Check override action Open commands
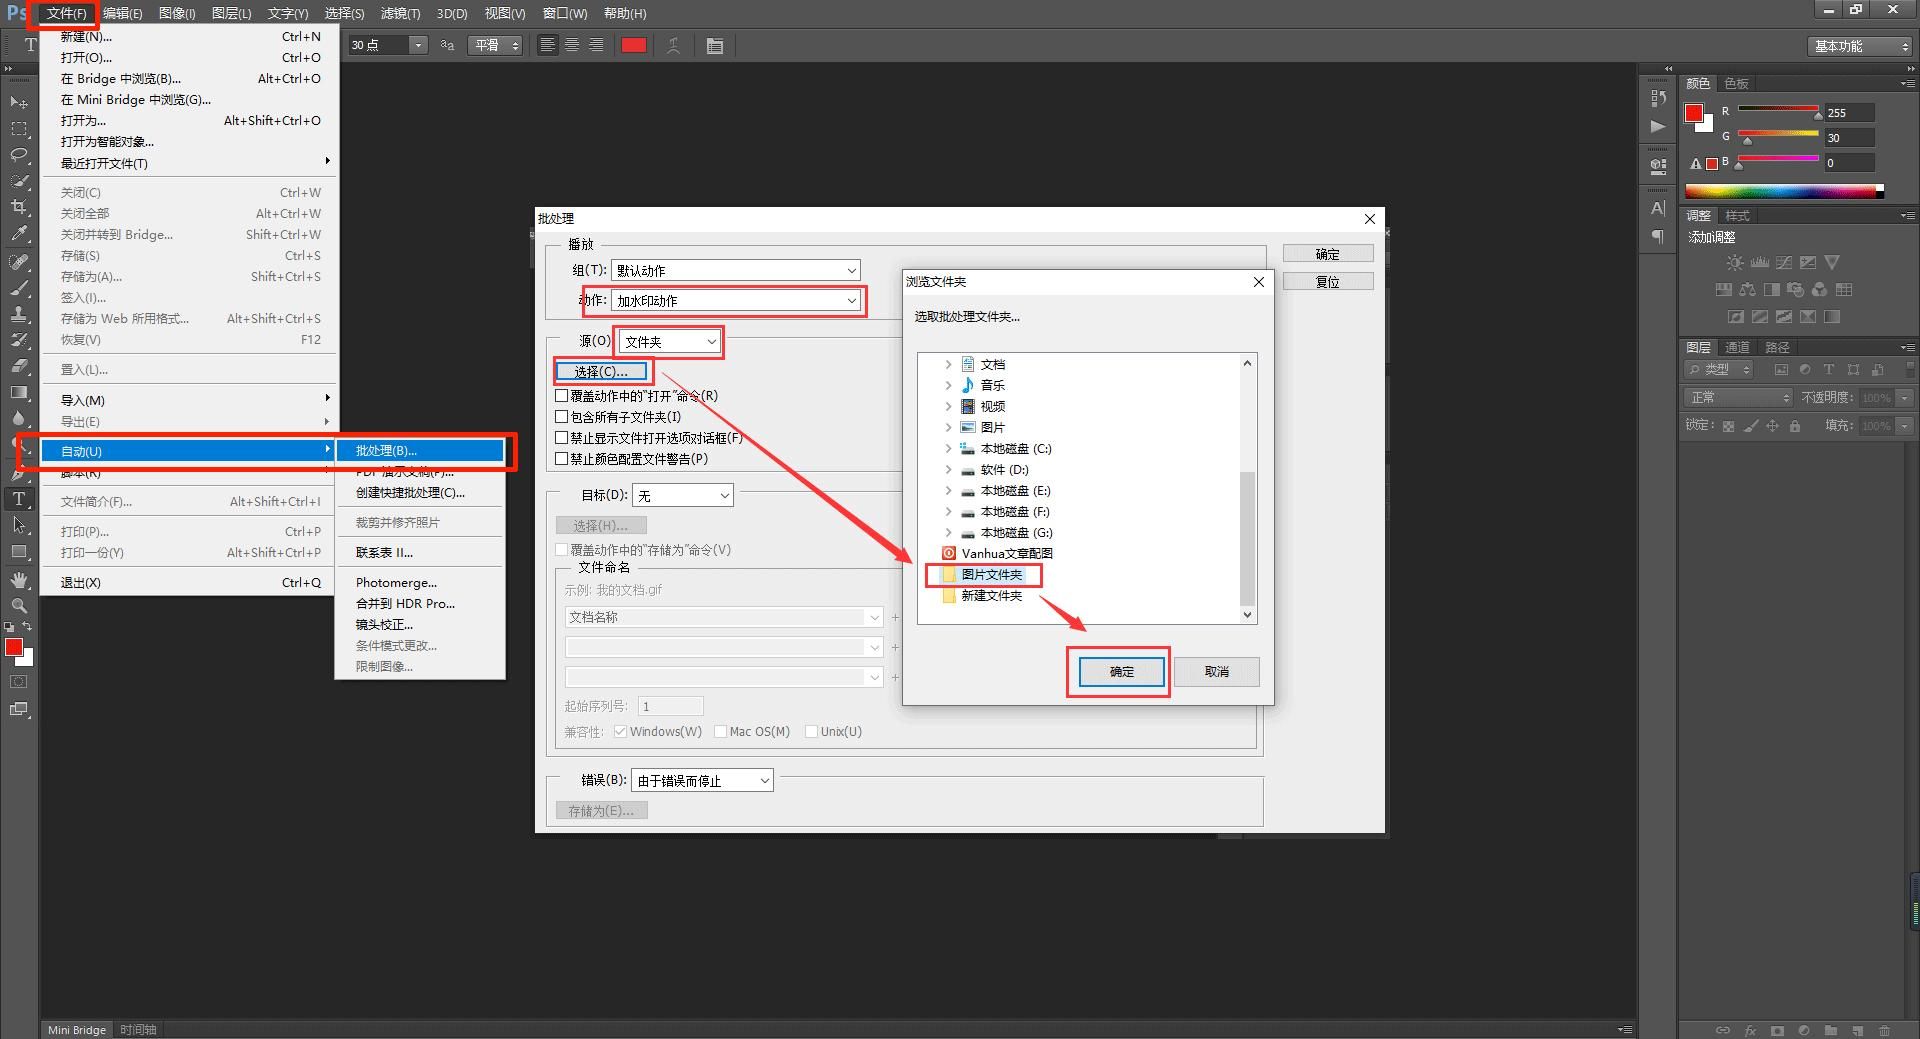This screenshot has width=1920, height=1039. pyautogui.click(x=562, y=396)
